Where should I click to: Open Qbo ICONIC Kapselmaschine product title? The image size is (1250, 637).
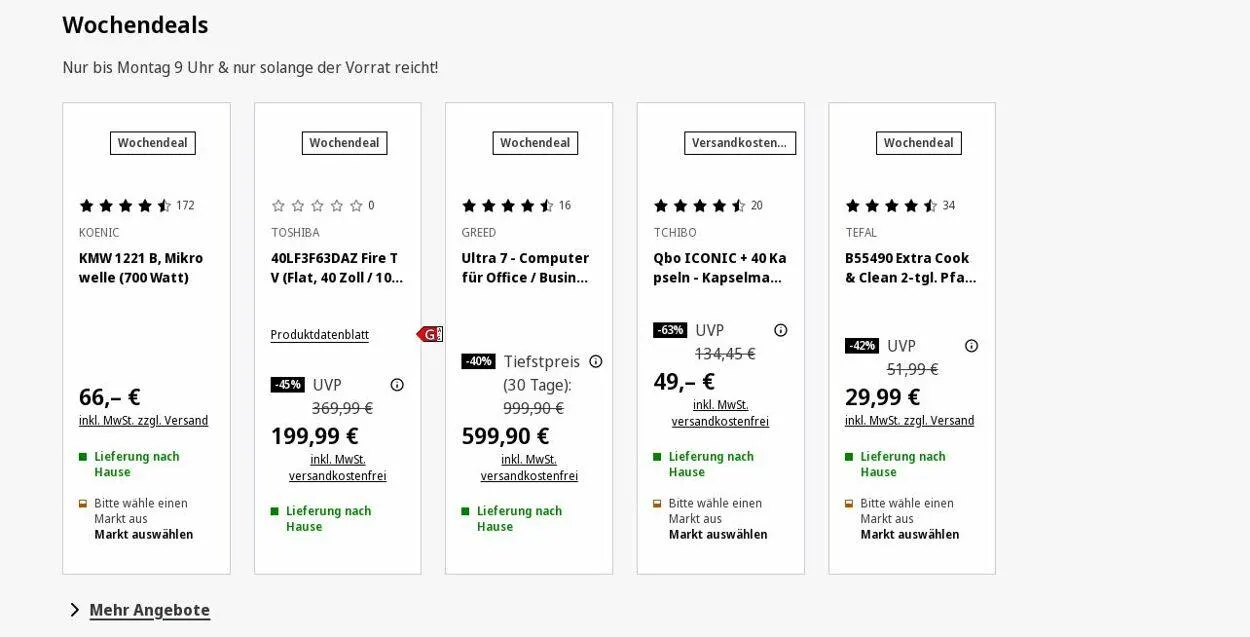click(x=720, y=268)
